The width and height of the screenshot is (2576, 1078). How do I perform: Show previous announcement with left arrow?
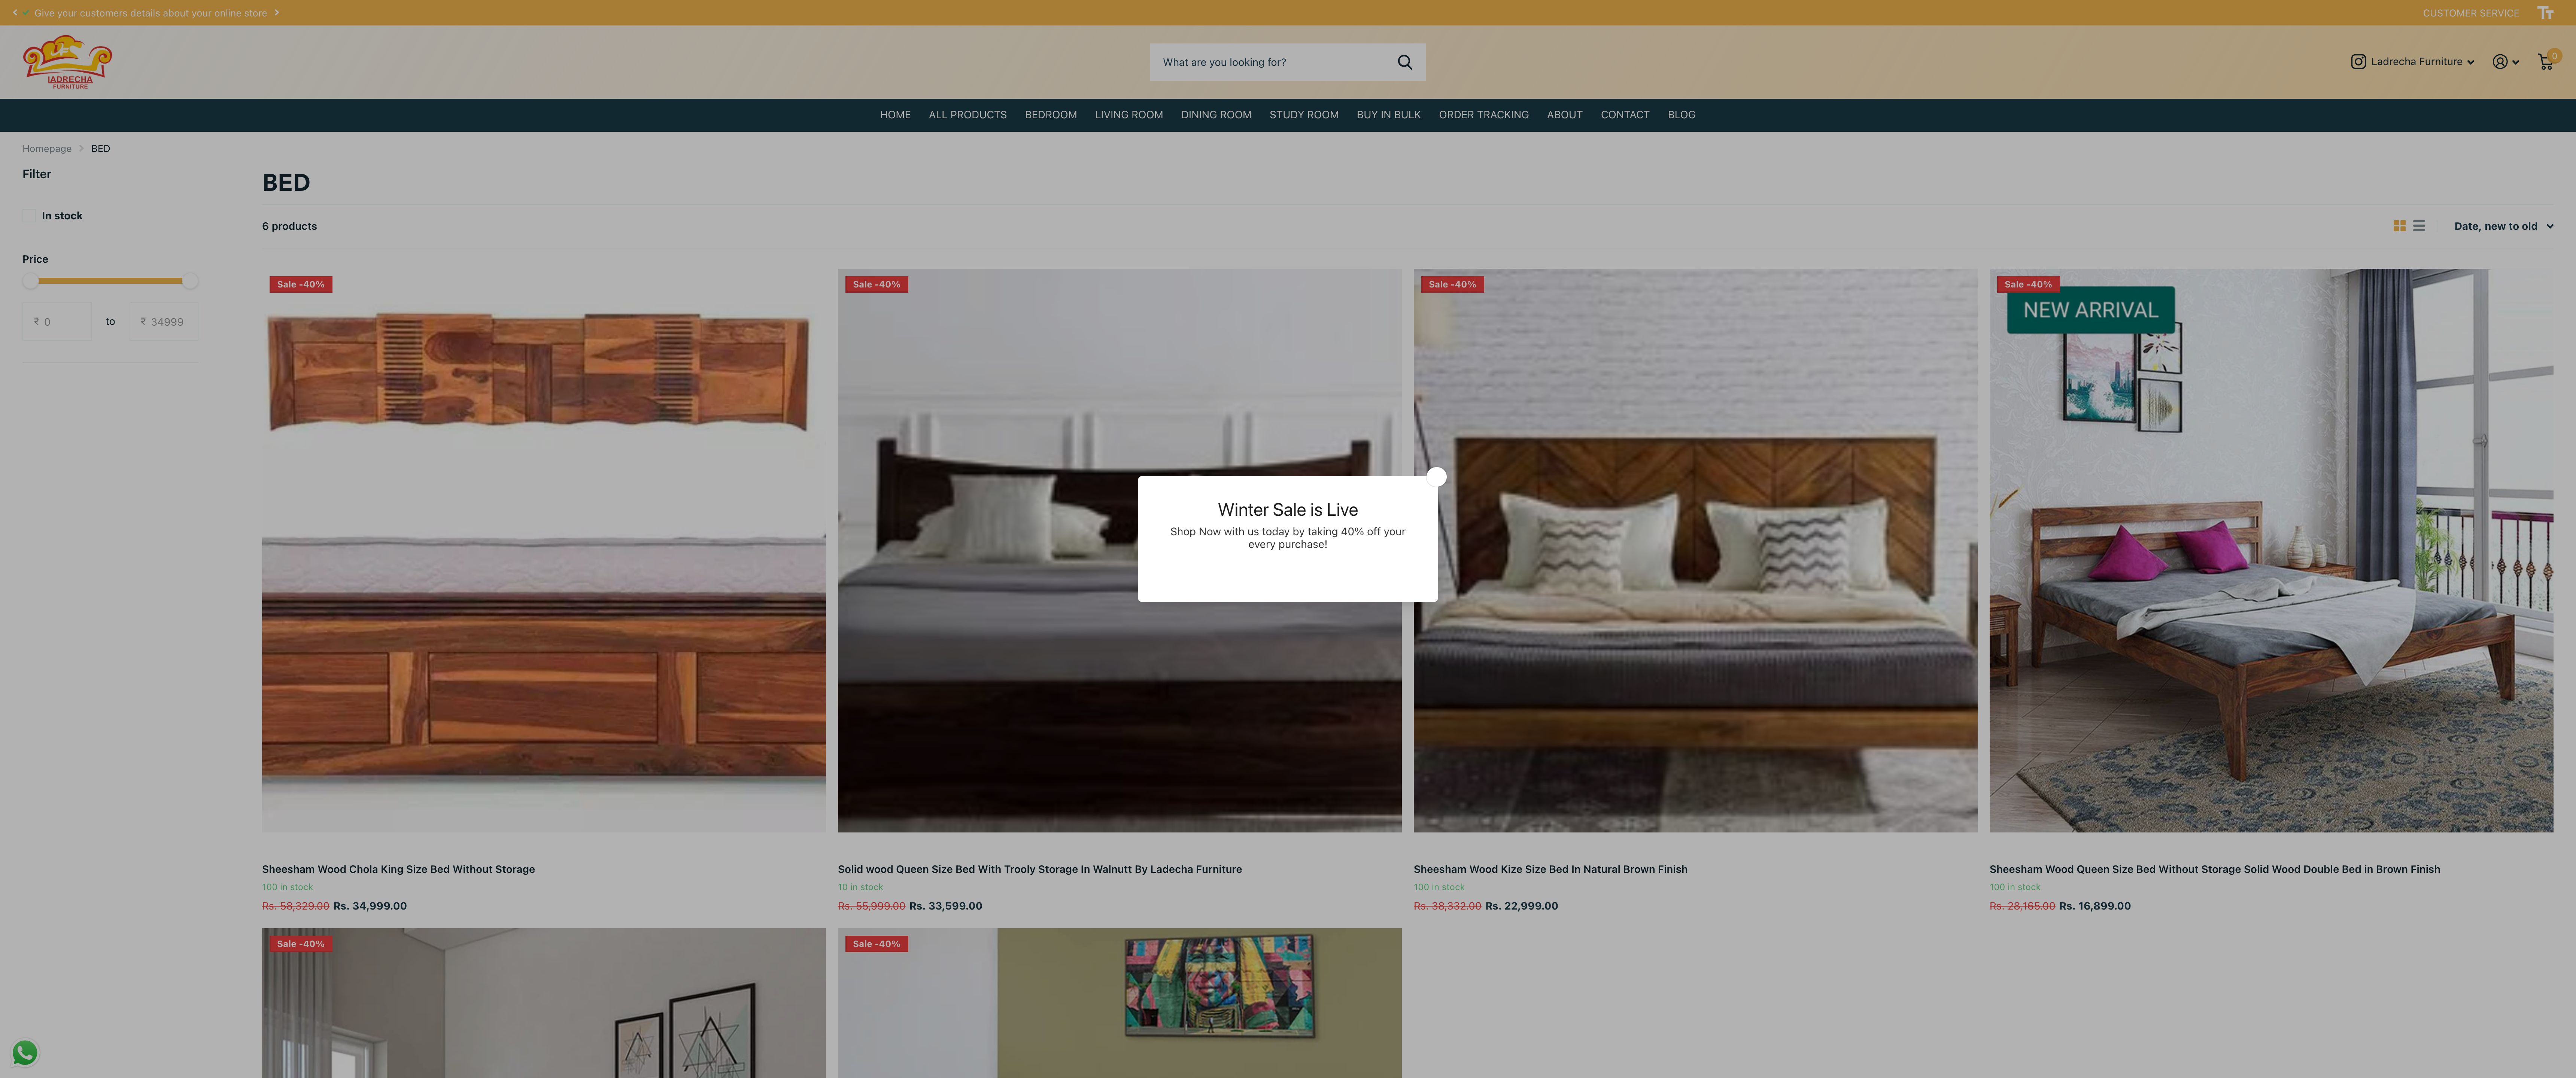coord(15,13)
